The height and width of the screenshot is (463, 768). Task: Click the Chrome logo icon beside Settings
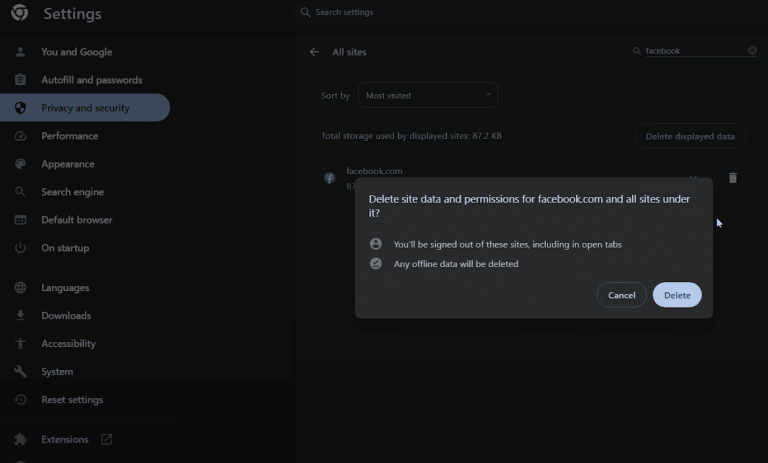pyautogui.click(x=20, y=13)
